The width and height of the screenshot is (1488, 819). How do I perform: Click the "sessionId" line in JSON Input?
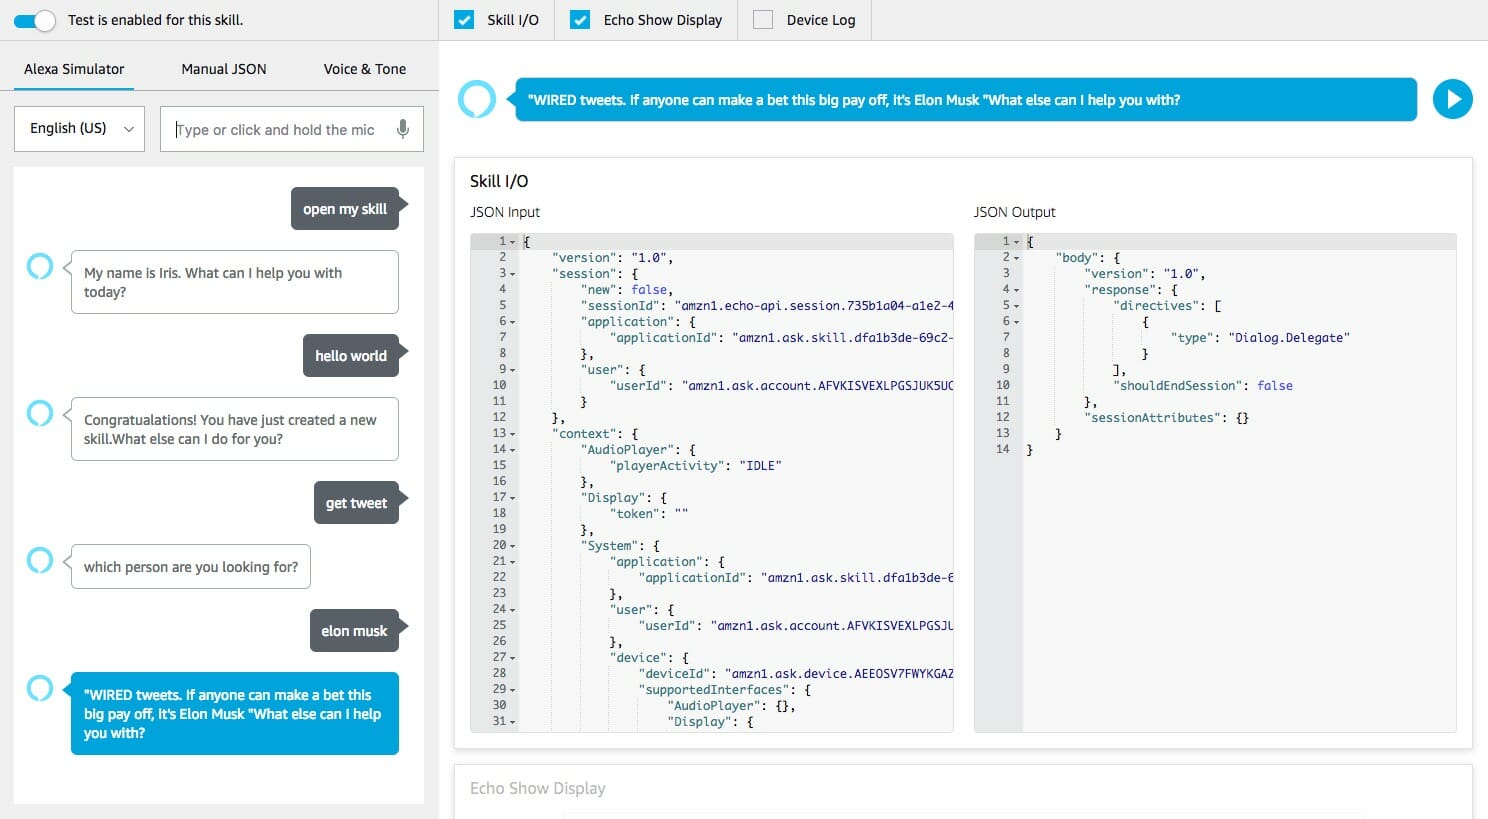coord(767,306)
